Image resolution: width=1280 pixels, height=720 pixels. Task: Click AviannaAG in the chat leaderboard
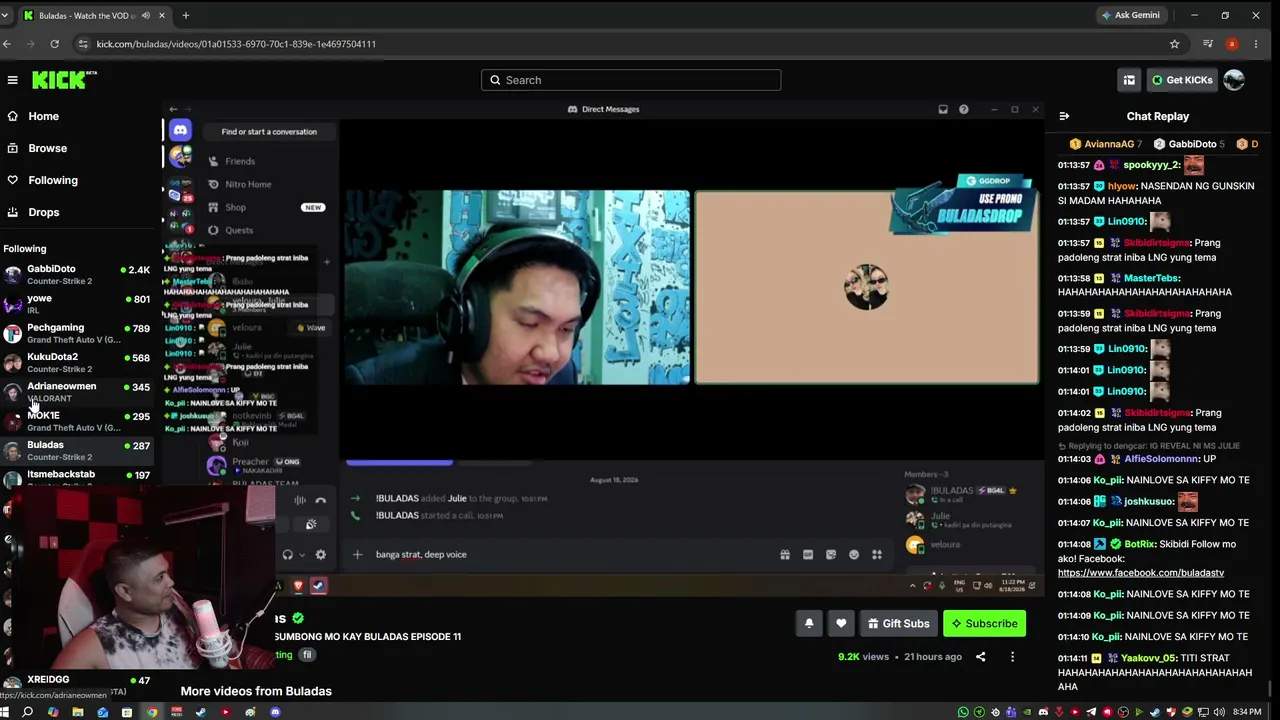(1109, 144)
